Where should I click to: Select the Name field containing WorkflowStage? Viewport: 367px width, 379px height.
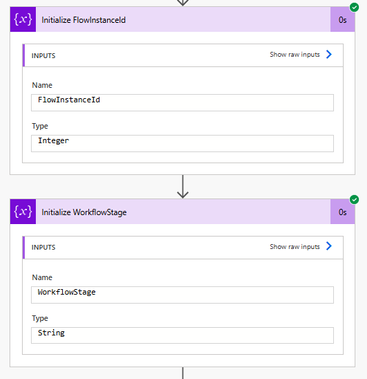coord(182,295)
